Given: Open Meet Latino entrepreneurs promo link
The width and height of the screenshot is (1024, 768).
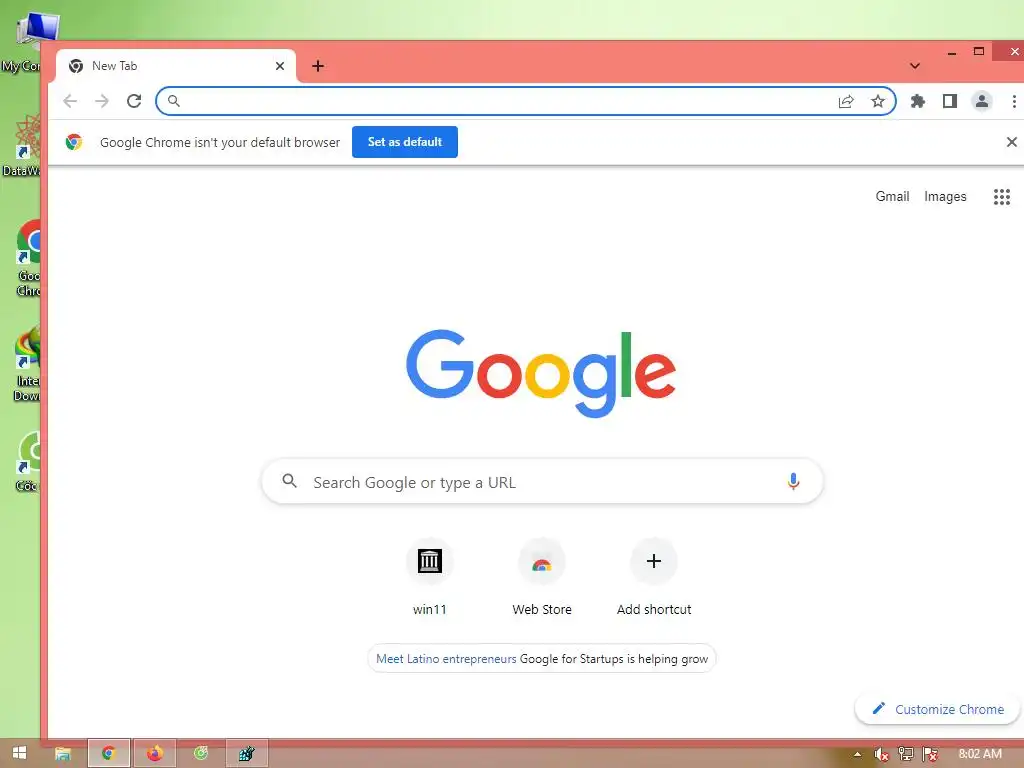Looking at the screenshot, I should [446, 659].
